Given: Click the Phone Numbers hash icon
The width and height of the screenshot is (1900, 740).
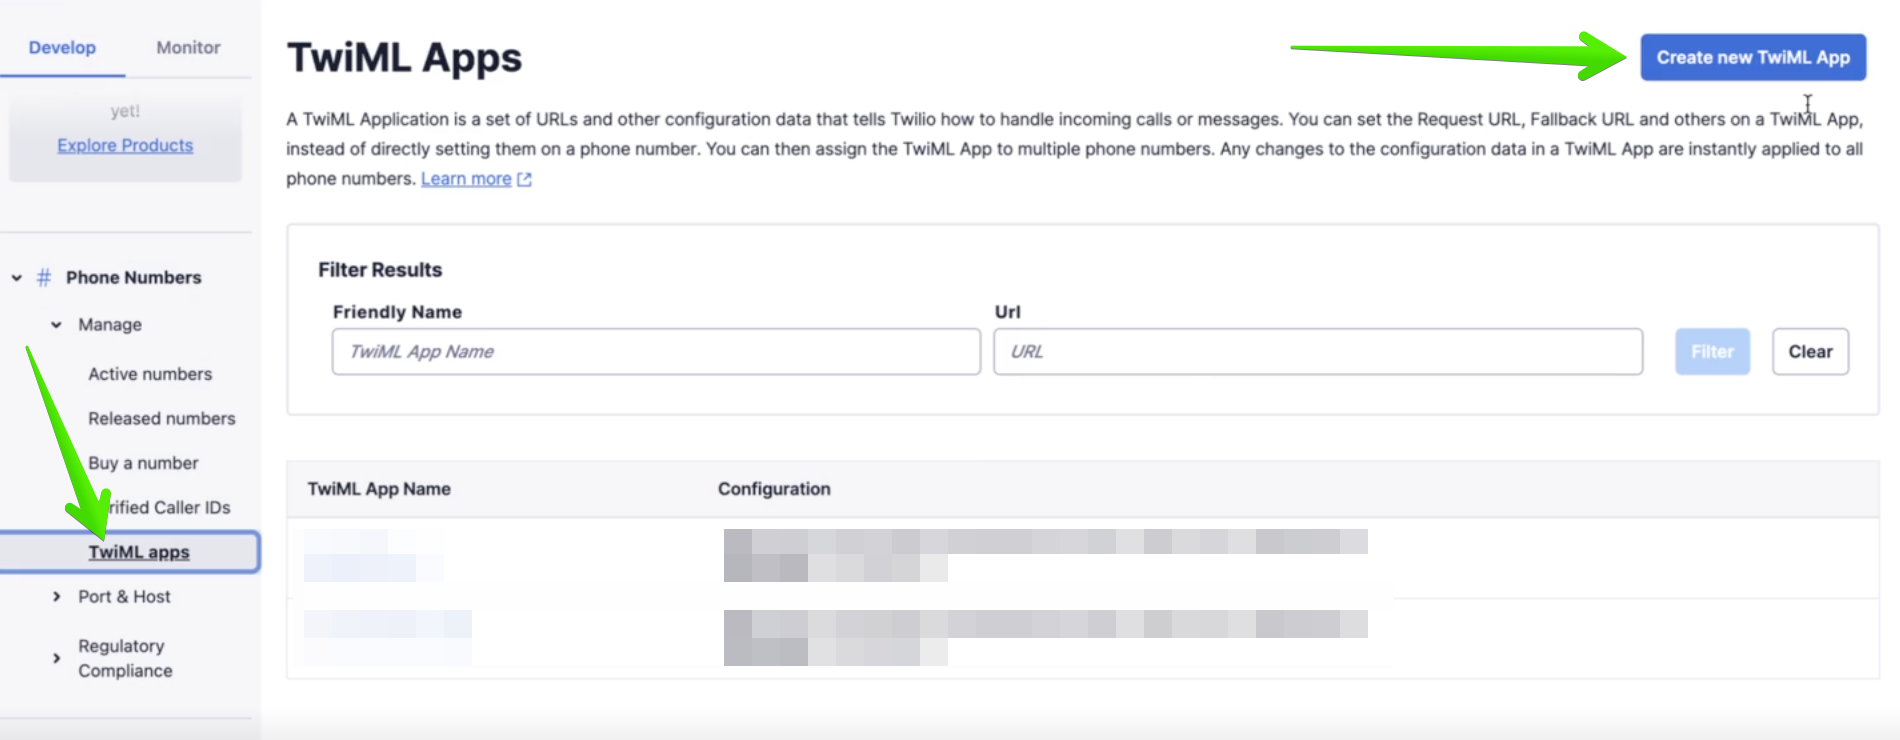Looking at the screenshot, I should coord(42,277).
